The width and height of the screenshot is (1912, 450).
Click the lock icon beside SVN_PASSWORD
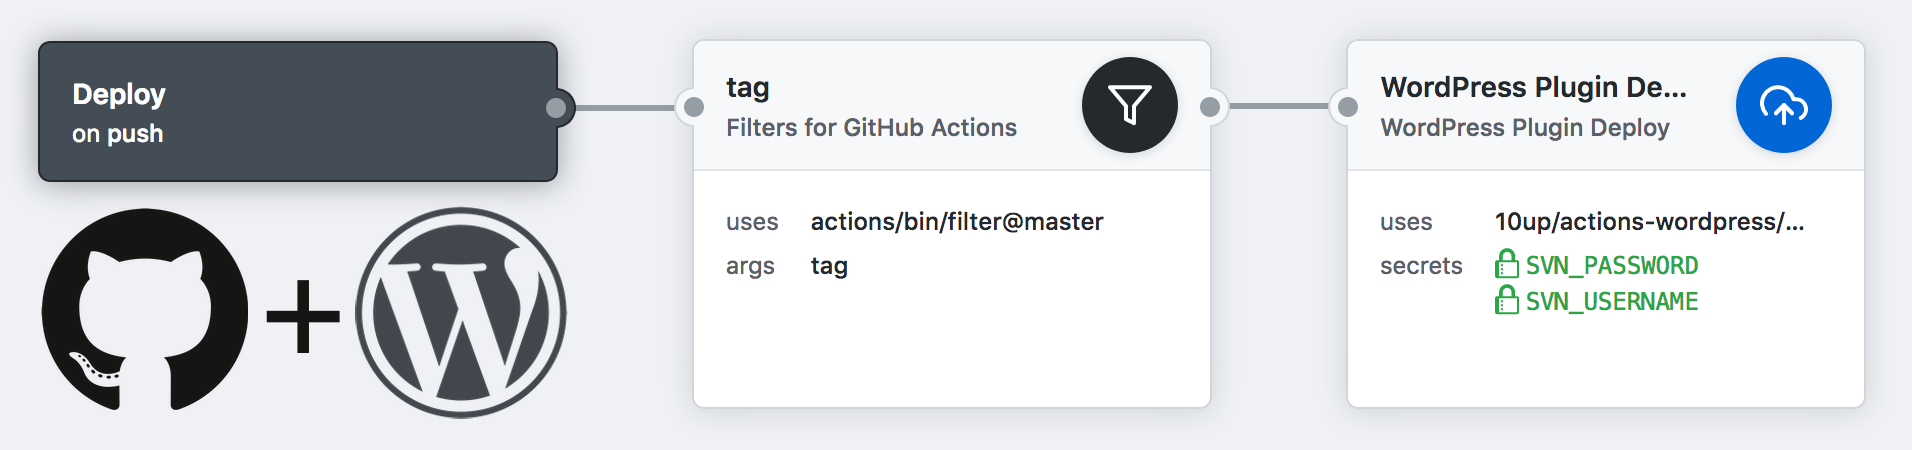pos(1506,264)
